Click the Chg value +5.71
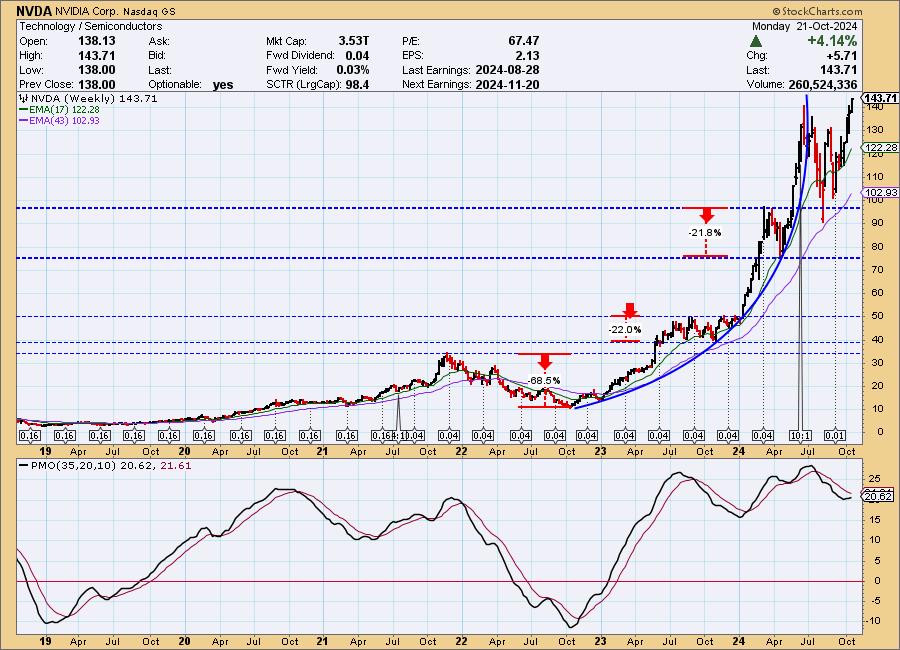Viewport: 900px width, 650px height. point(841,56)
